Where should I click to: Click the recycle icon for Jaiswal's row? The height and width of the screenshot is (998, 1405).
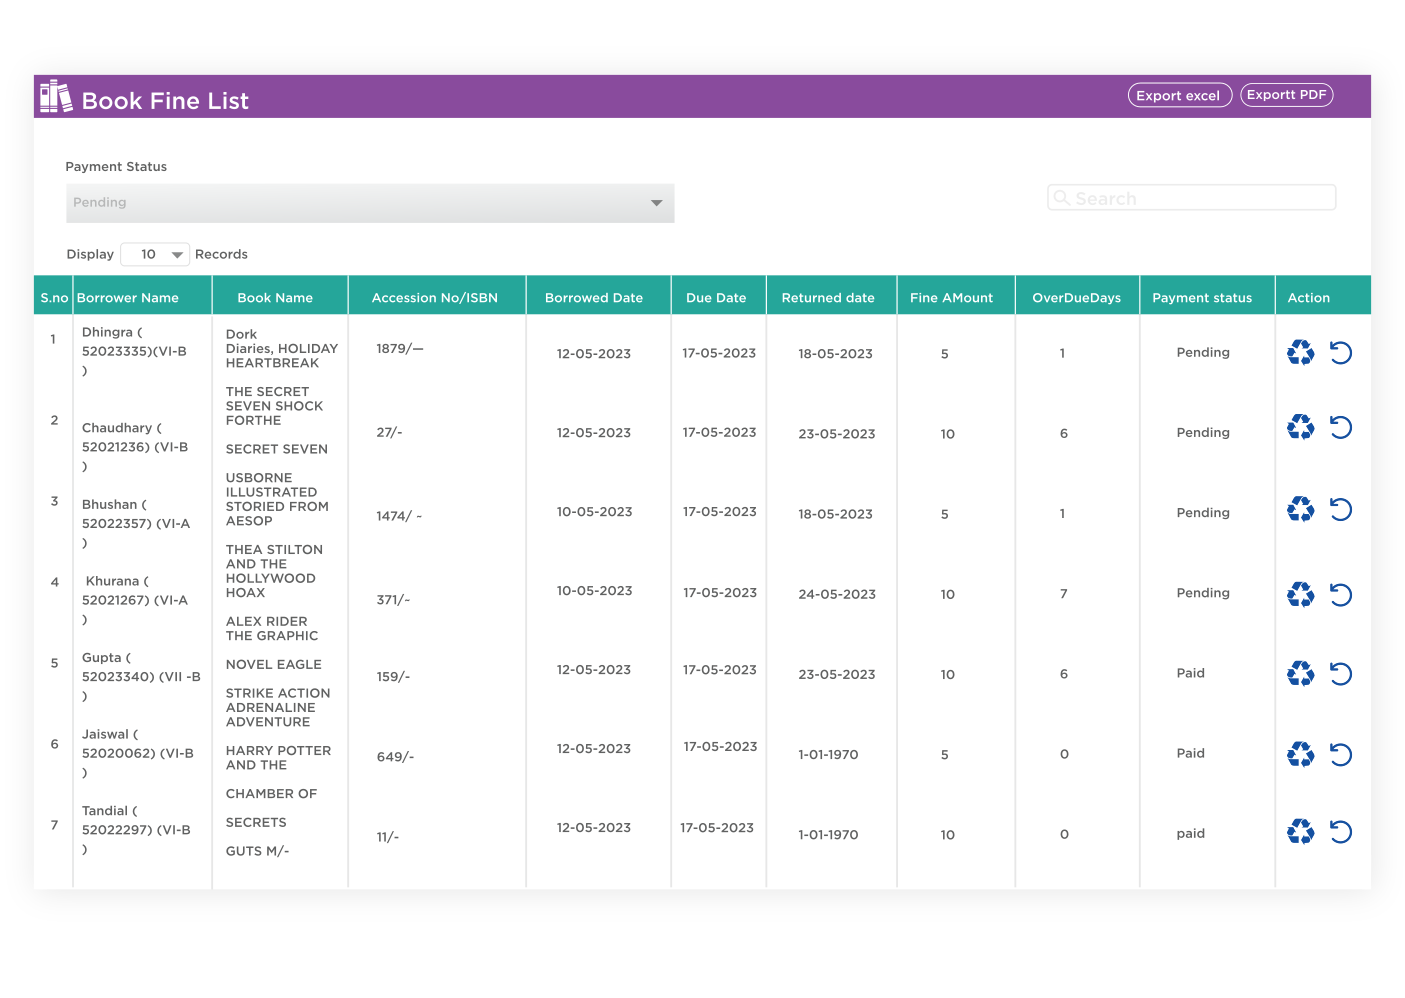1300,754
